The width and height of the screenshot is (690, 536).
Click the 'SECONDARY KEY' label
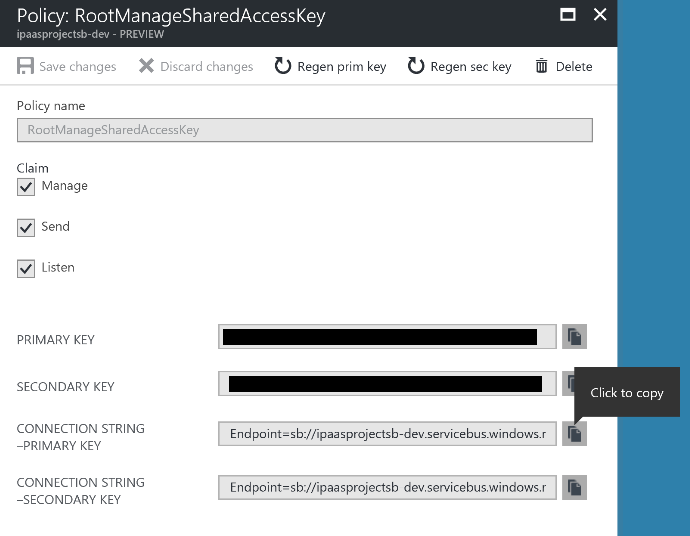click(x=66, y=386)
